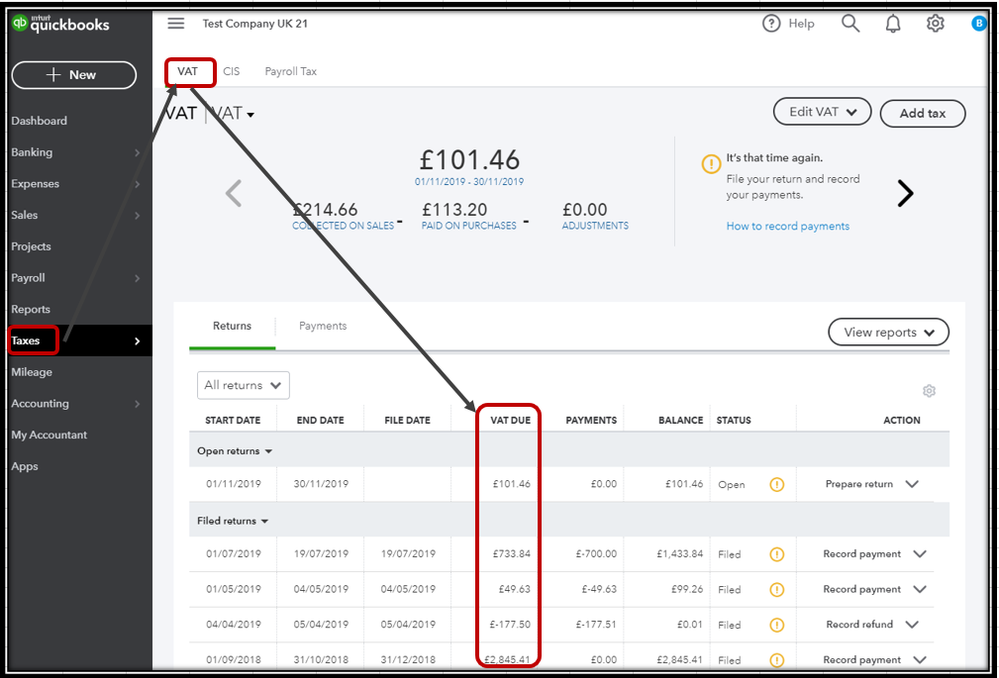The image size is (999, 678).
Task: Sort by the BALANCE column header
Action: (x=681, y=421)
